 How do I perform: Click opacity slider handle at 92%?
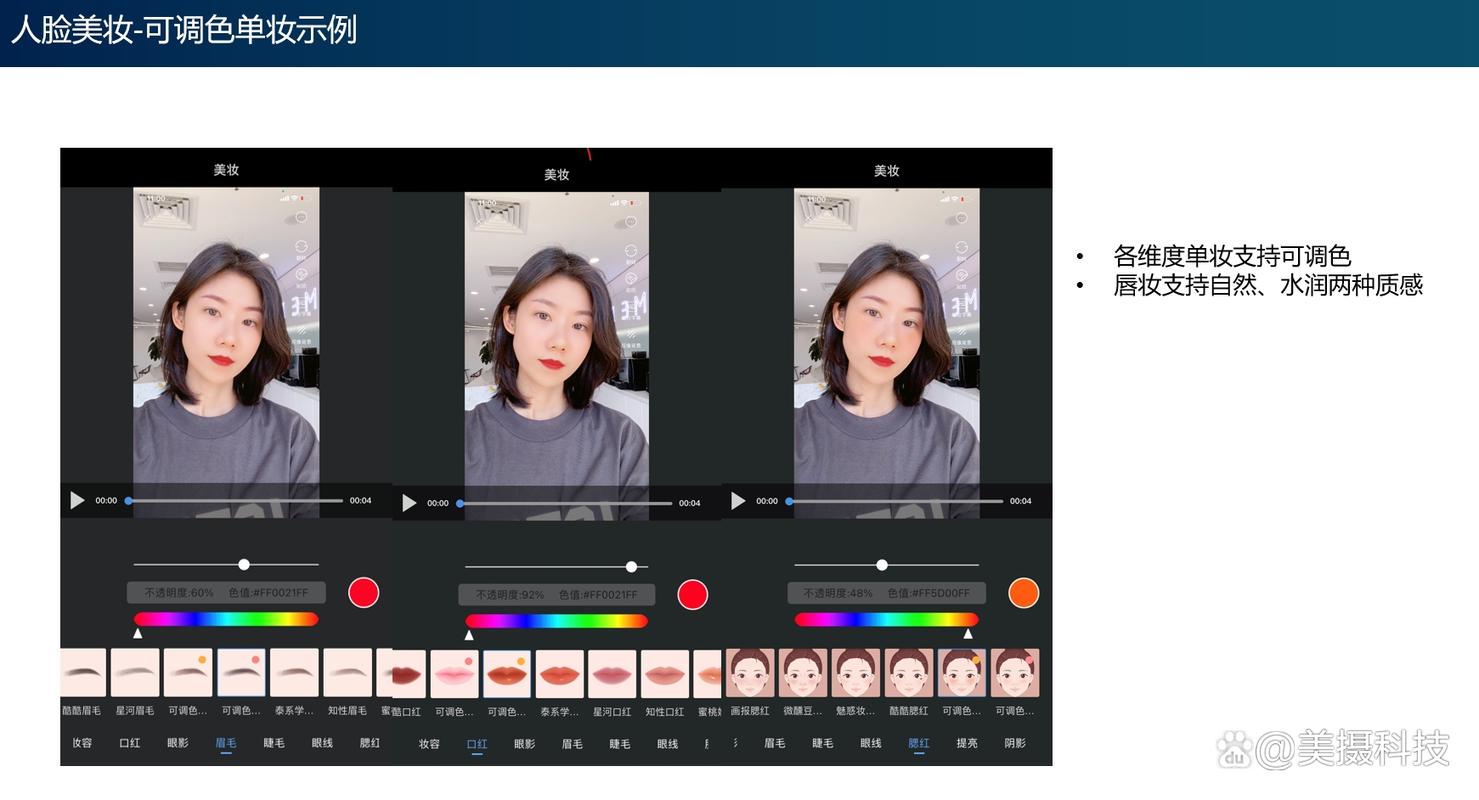631,567
